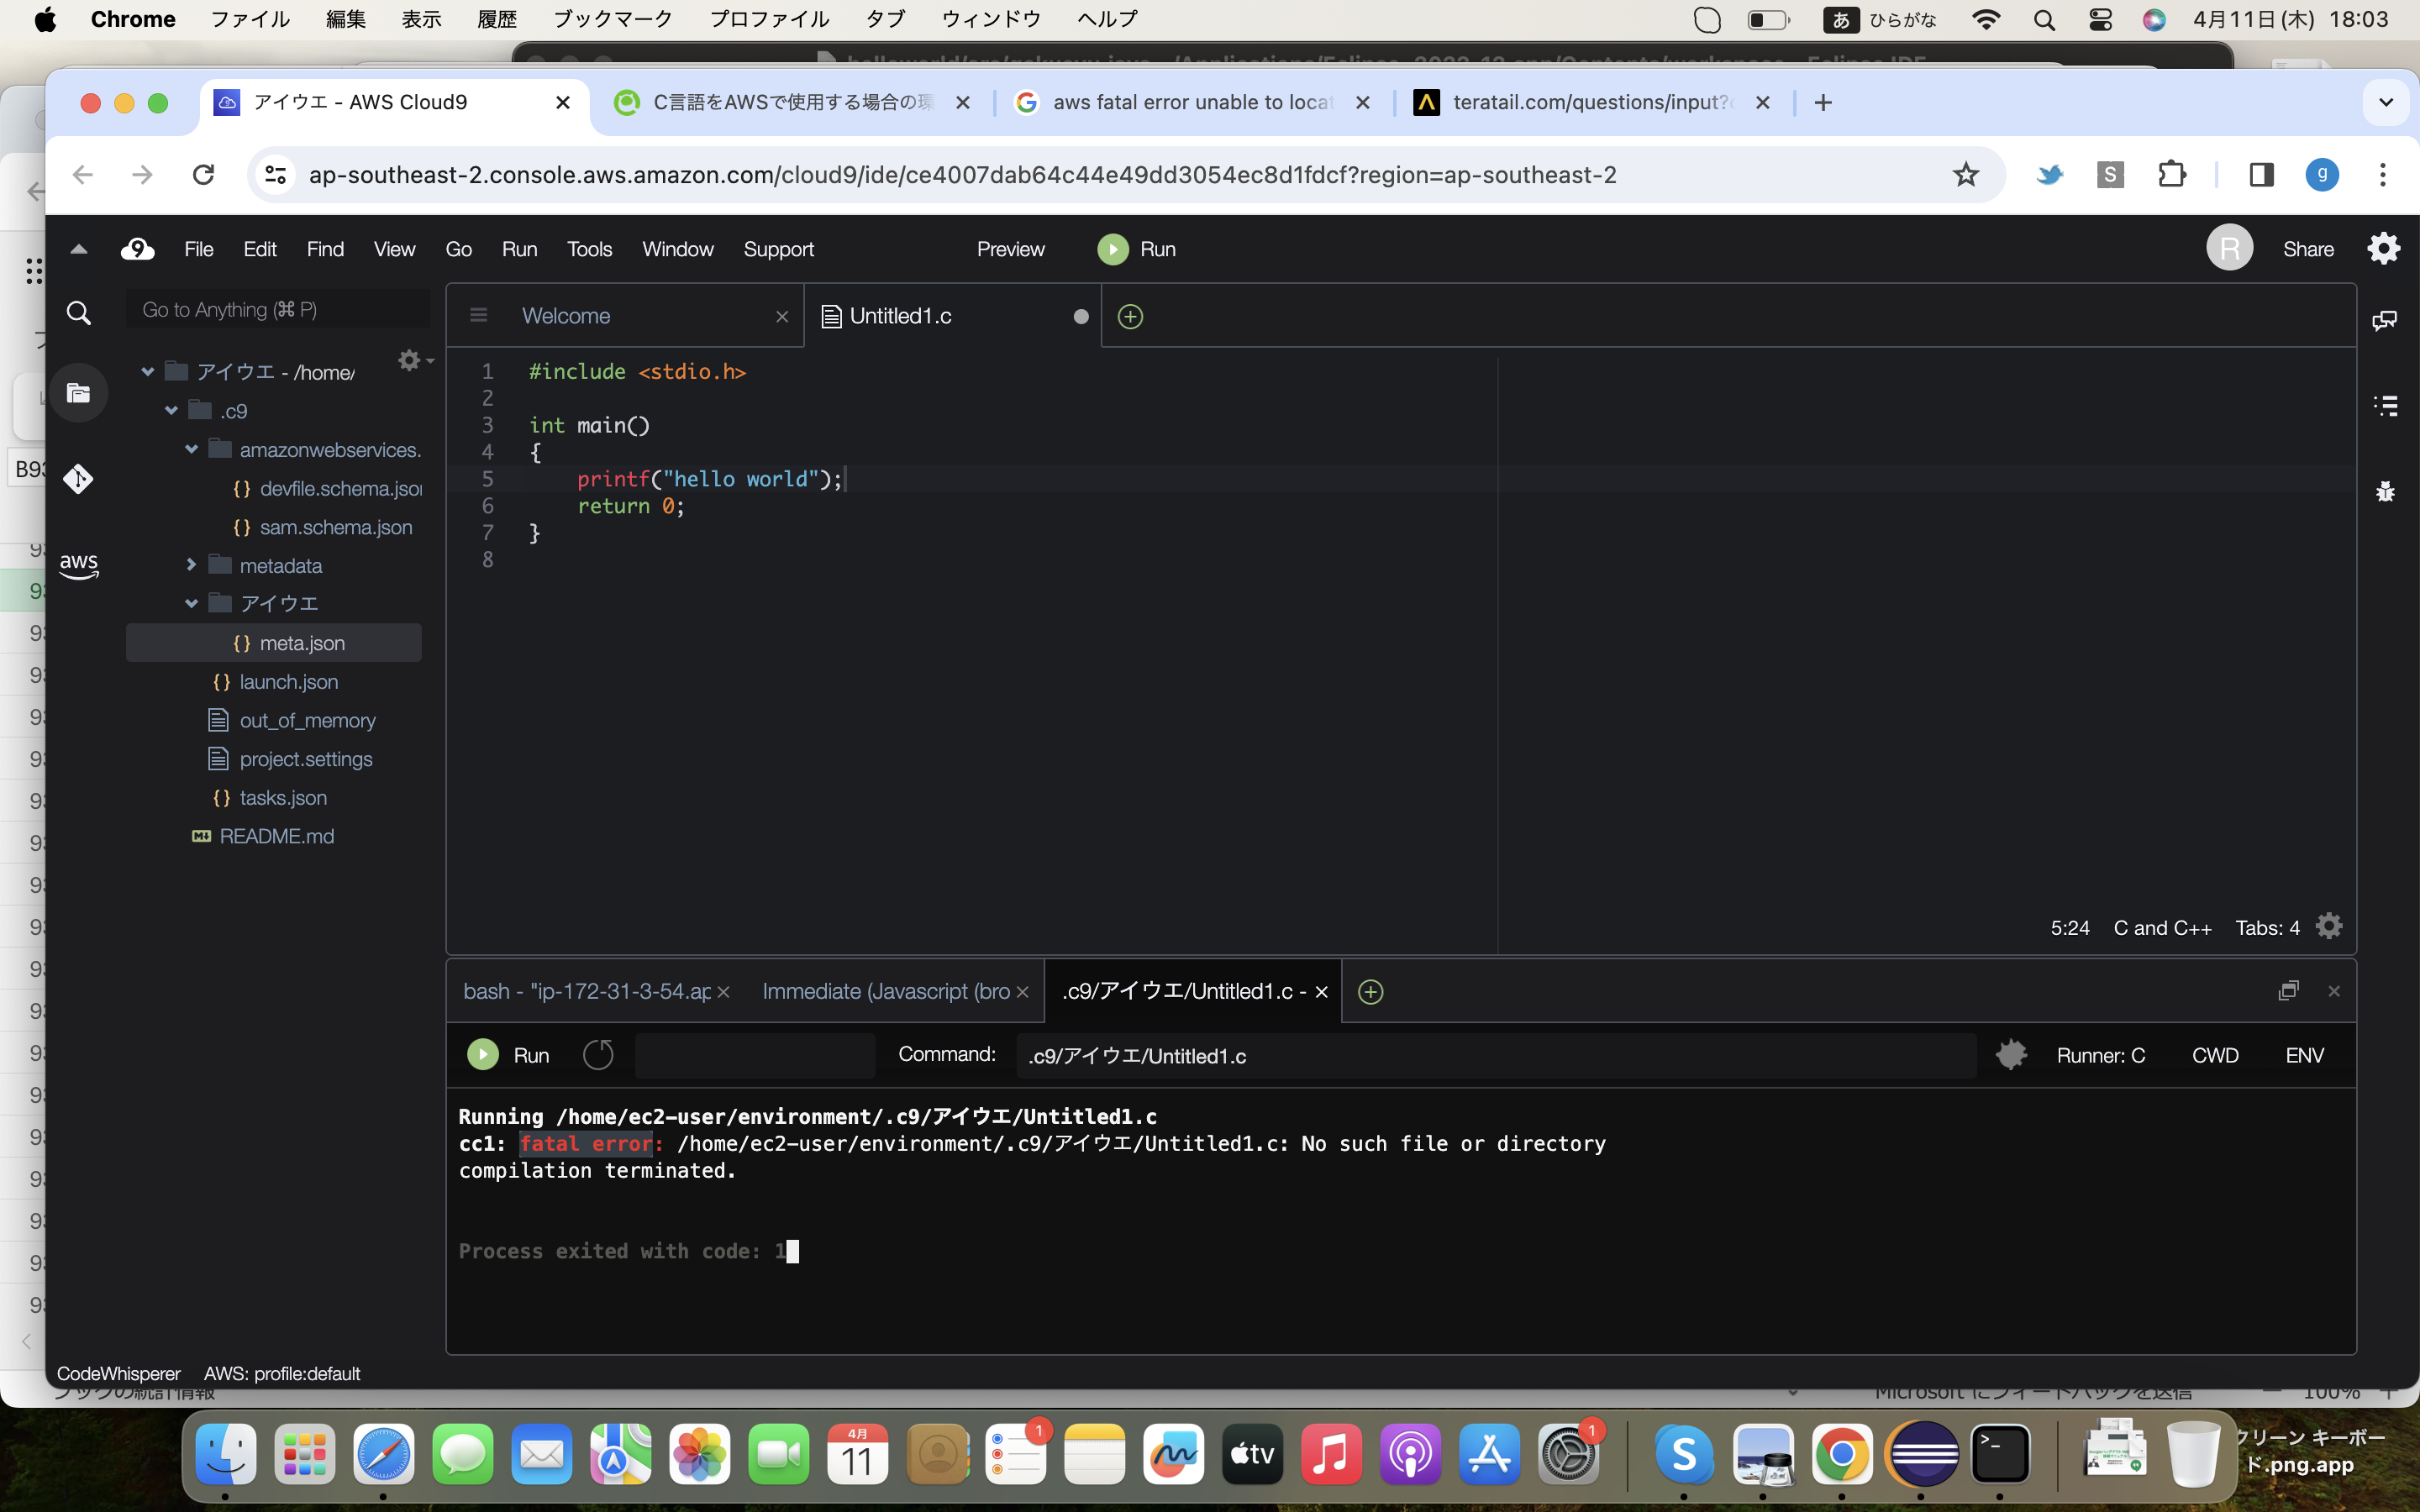Open the Debugger bug icon
The width and height of the screenshot is (2420, 1512).
(x=2385, y=491)
